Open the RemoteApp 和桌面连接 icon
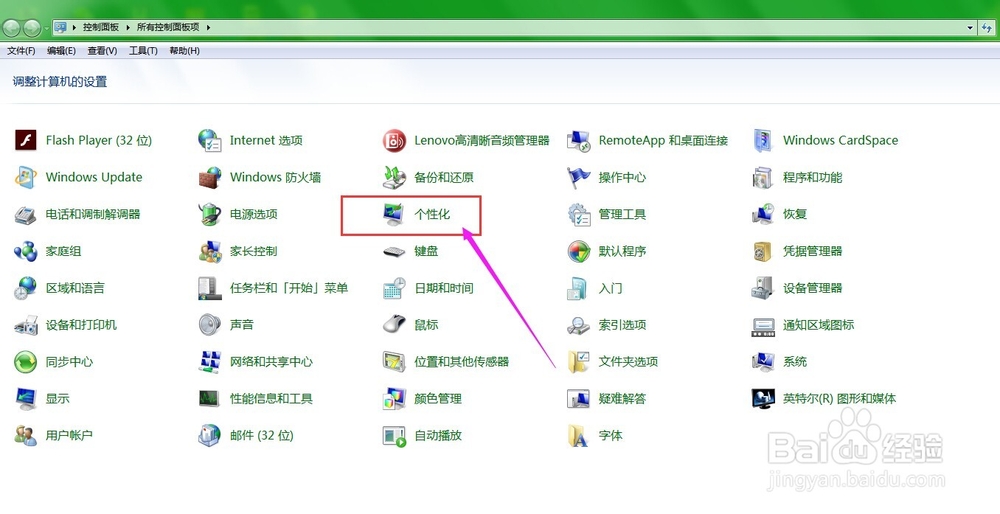The width and height of the screenshot is (1000, 514). 578,140
